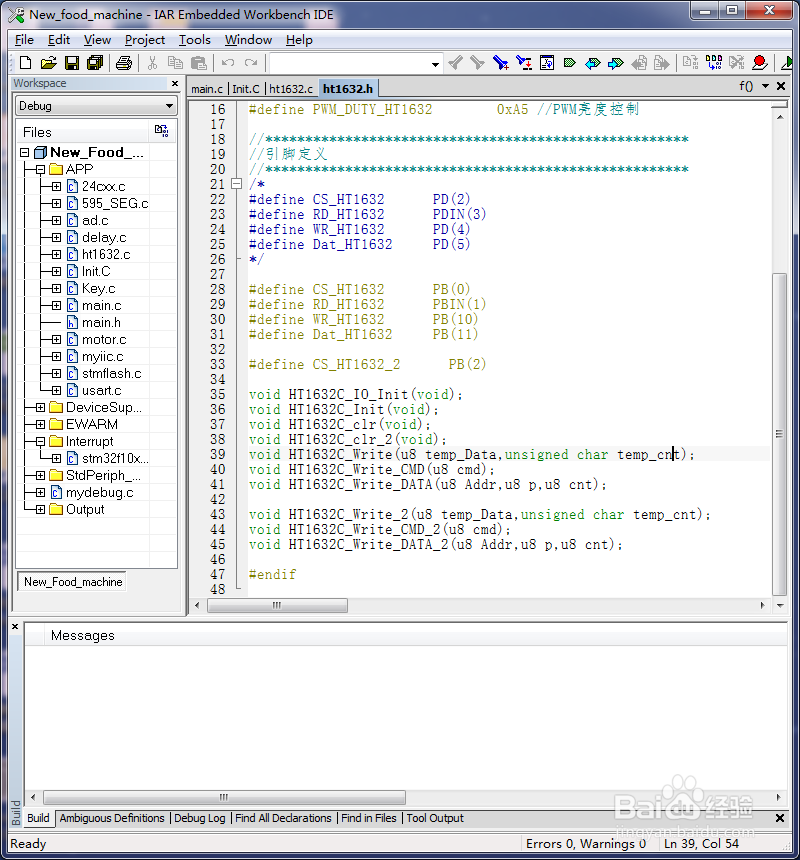
Task: Expand the ht1632.c file node
Action: [x=56, y=254]
